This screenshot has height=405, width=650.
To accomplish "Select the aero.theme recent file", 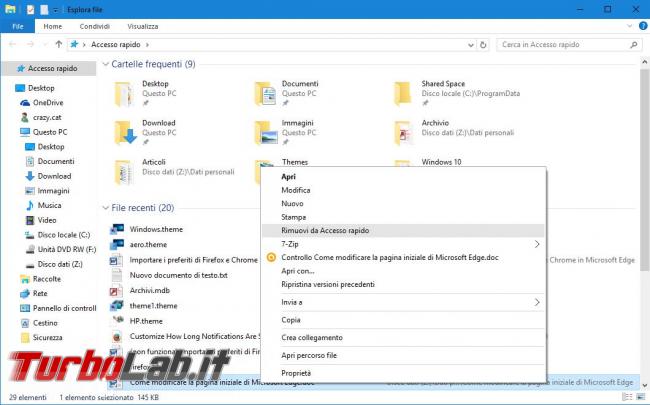I will pyautogui.click(x=139, y=245).
